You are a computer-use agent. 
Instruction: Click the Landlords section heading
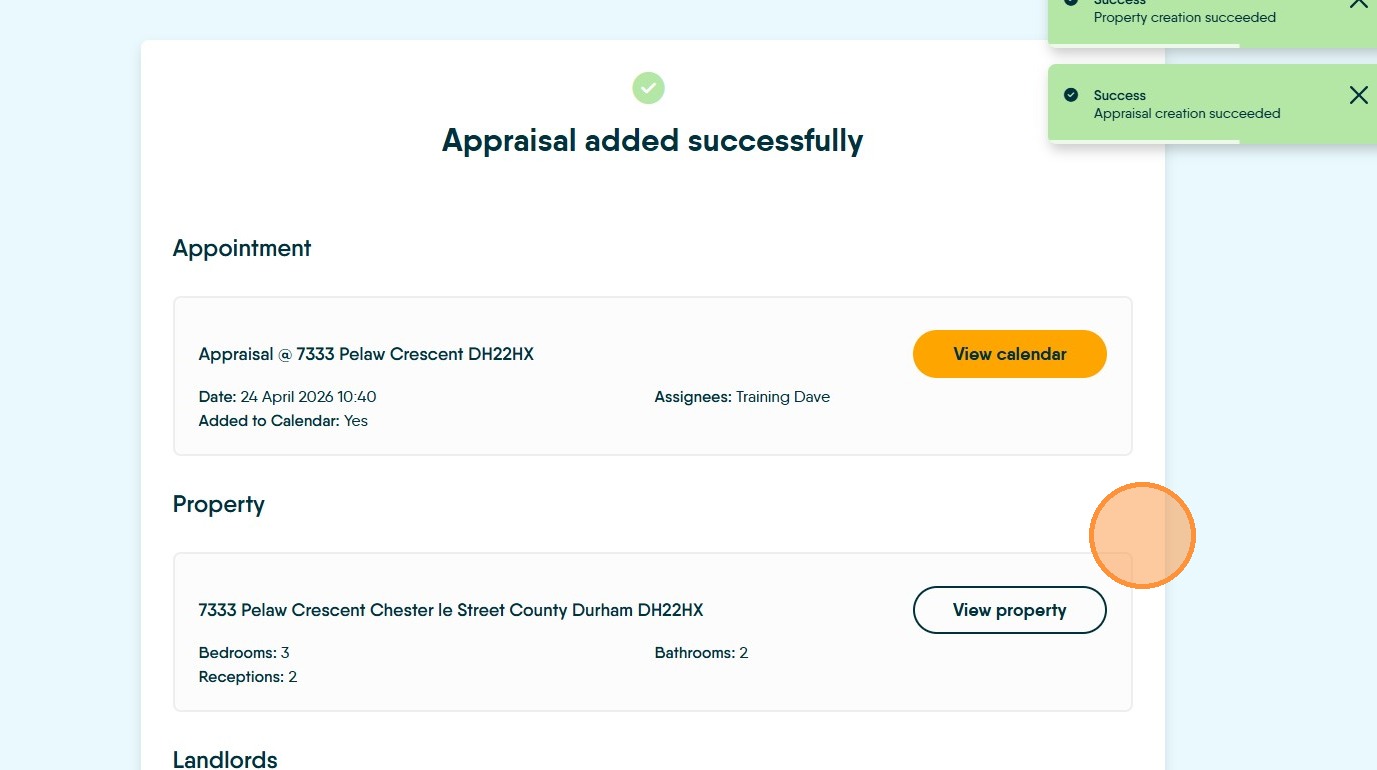(225, 759)
